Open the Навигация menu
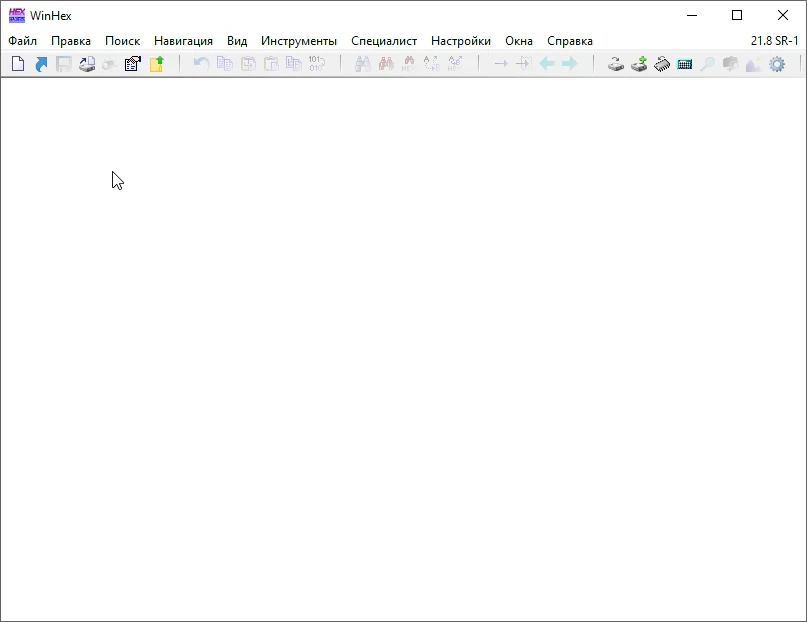This screenshot has height=622, width=807. (183, 41)
